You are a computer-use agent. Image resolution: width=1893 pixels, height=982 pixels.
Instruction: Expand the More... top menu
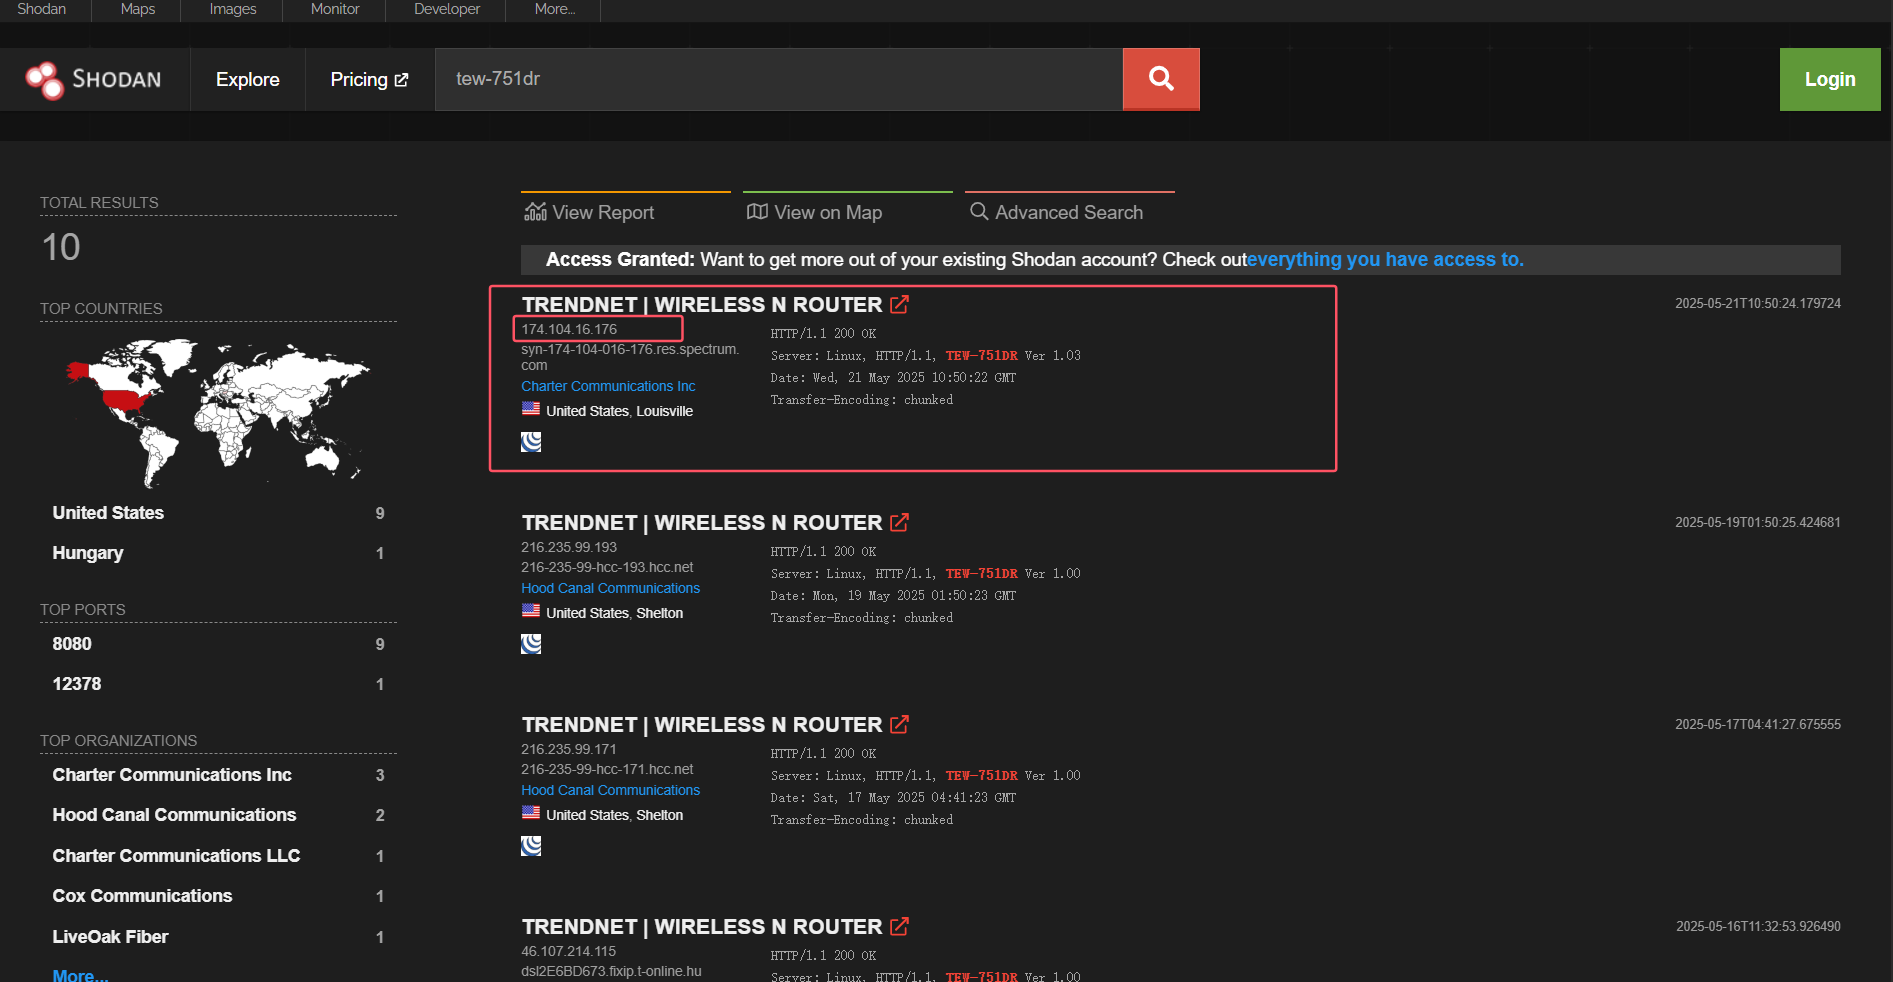point(554,9)
